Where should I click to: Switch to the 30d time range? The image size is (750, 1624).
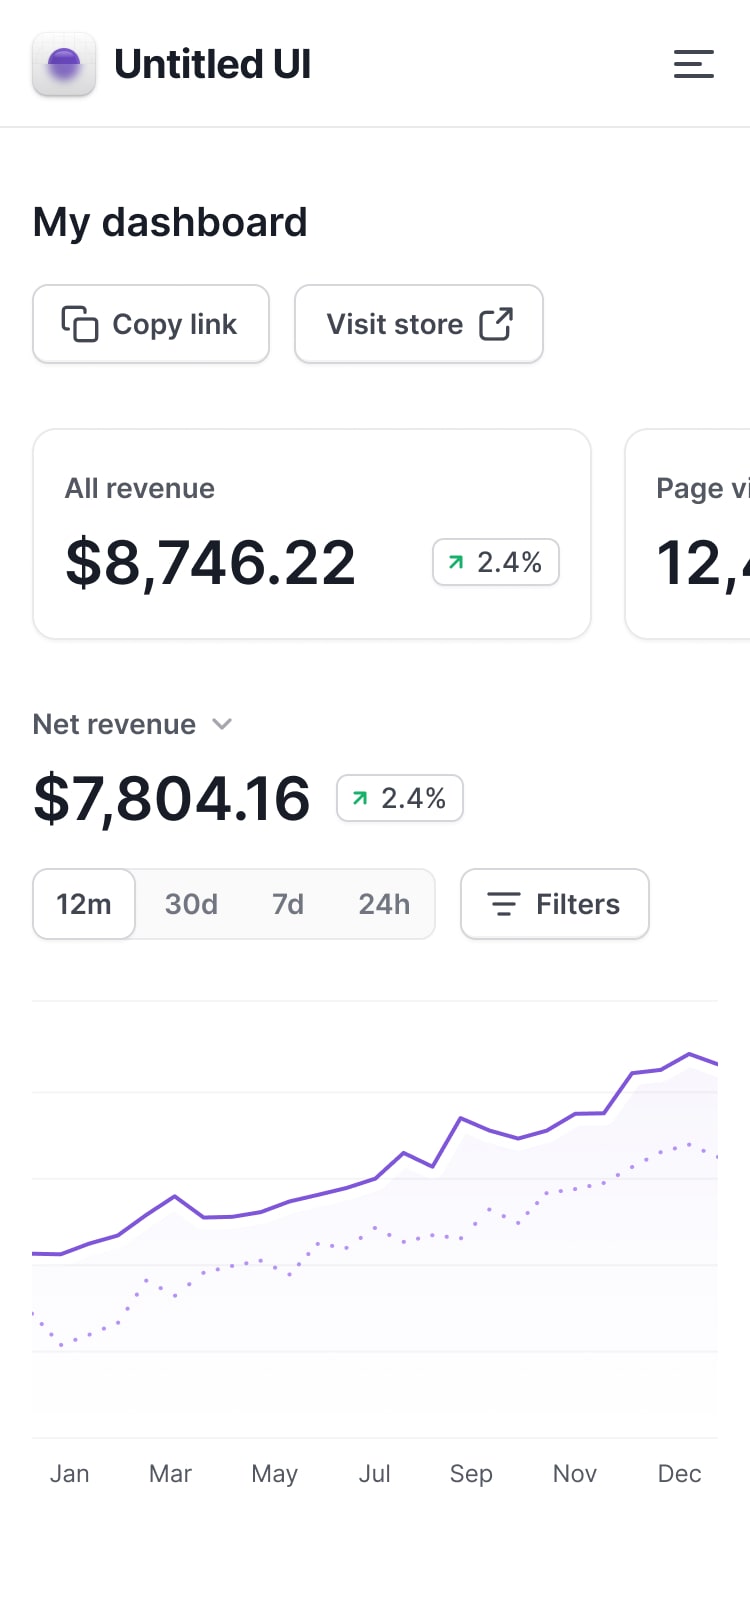coord(191,904)
